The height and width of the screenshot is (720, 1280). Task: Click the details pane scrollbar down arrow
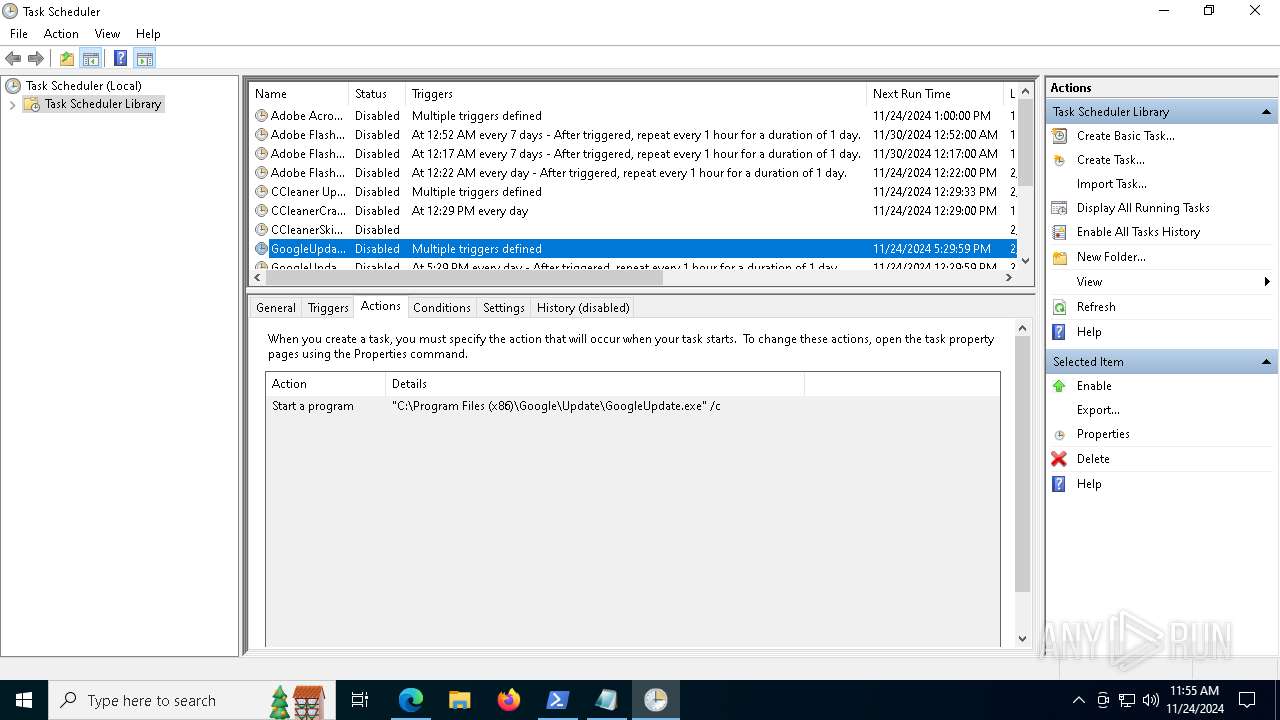click(1022, 638)
